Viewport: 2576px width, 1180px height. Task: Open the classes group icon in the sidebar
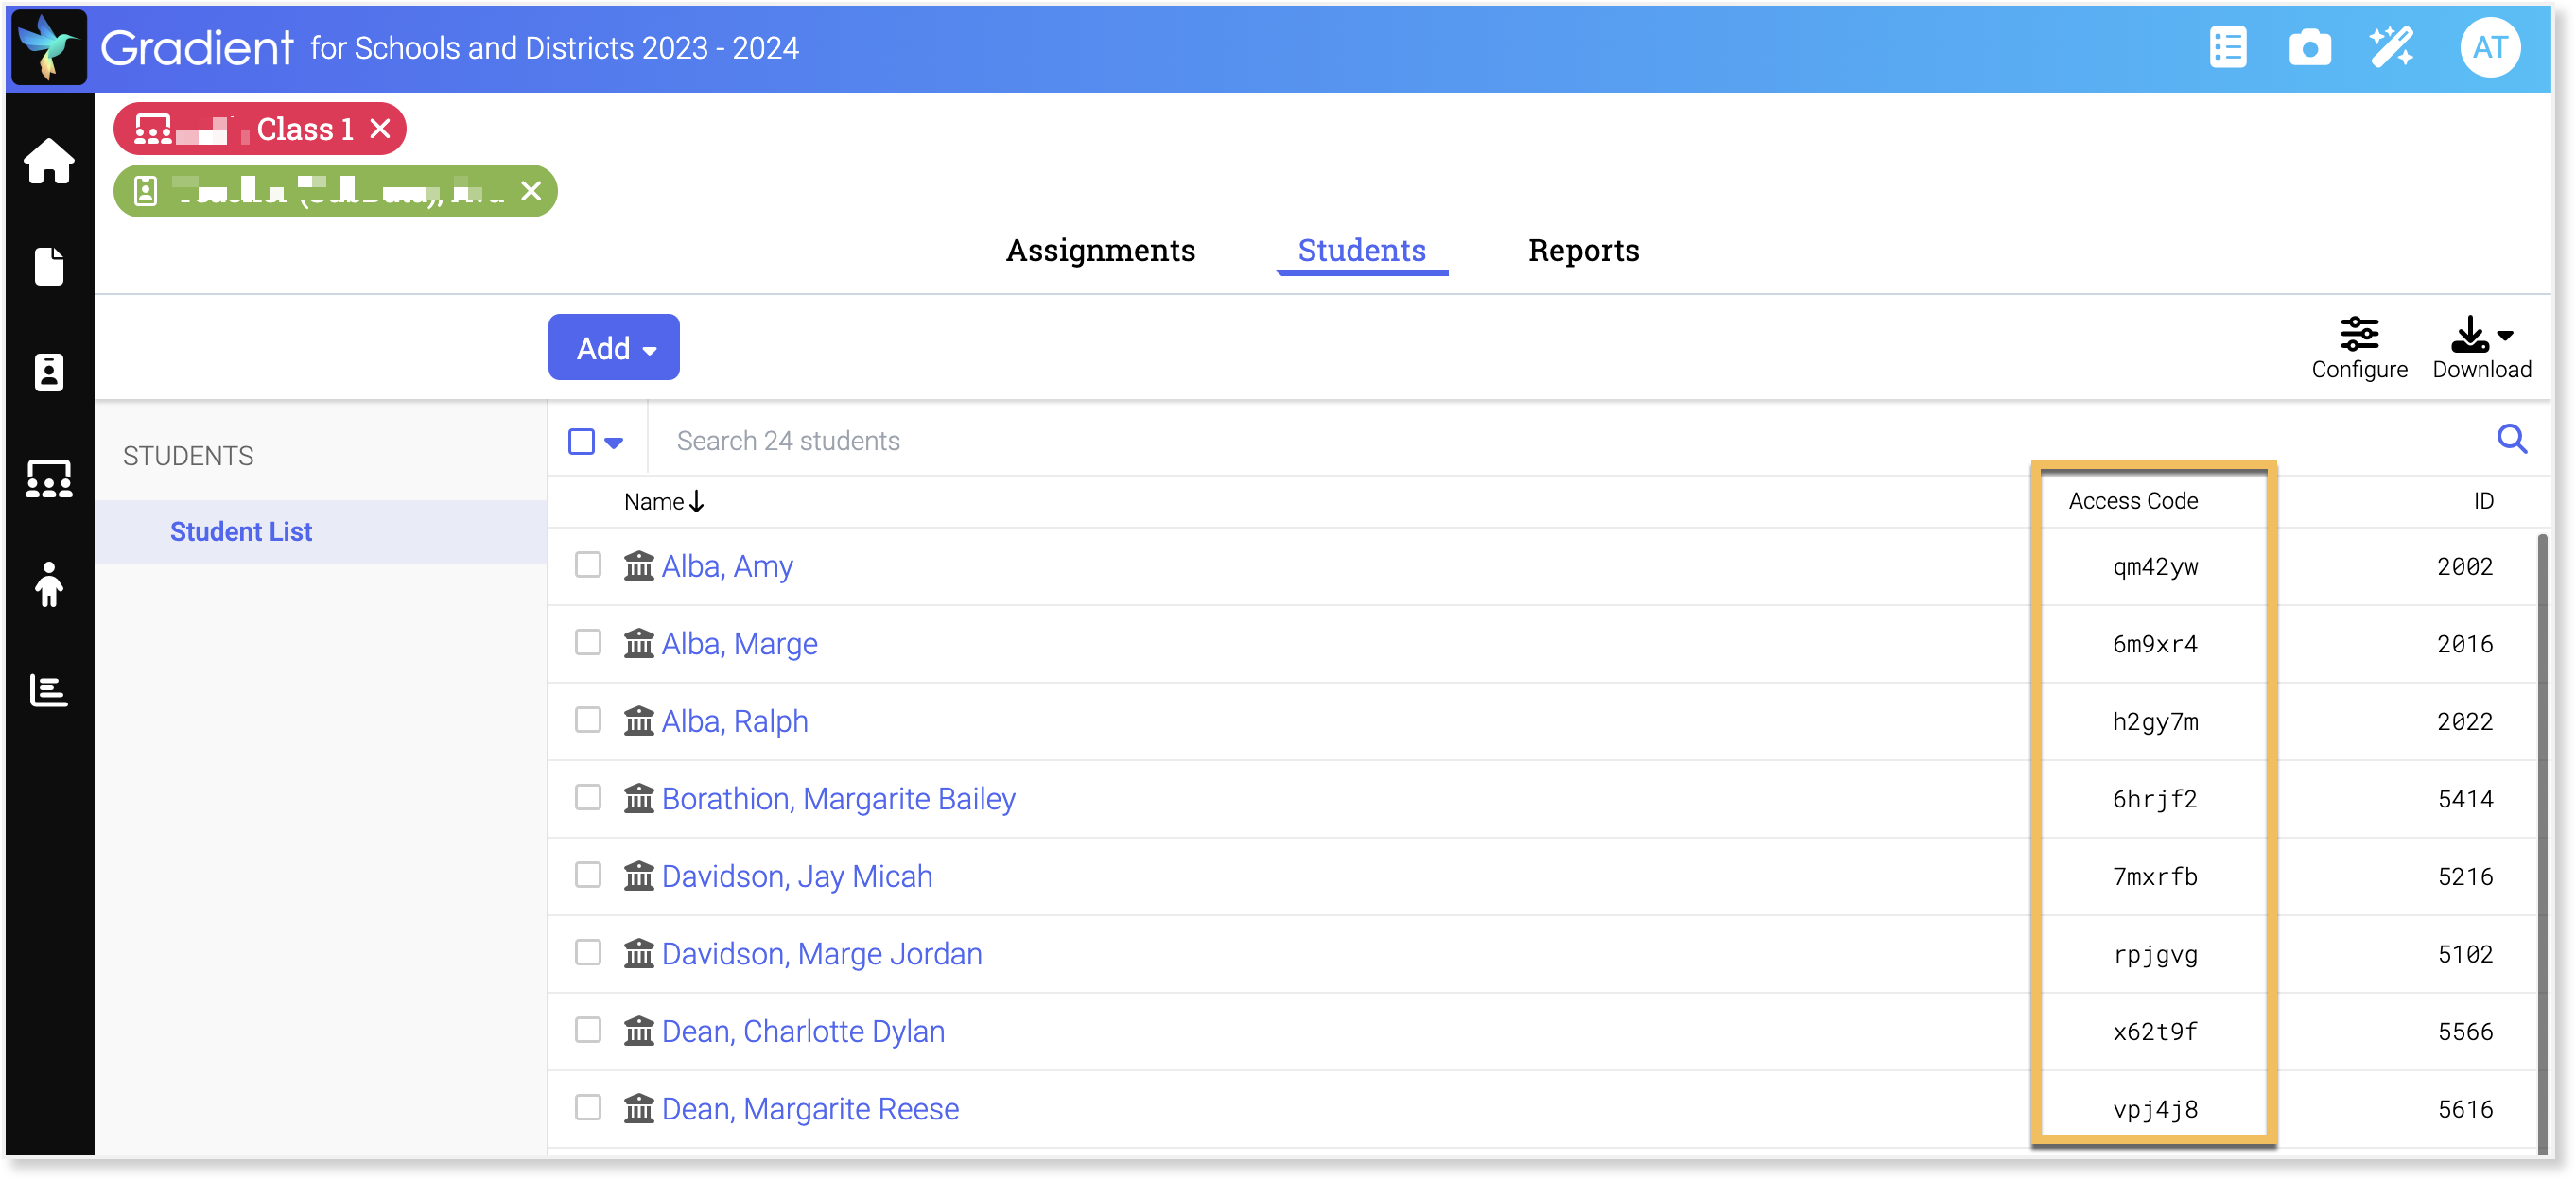(x=48, y=479)
